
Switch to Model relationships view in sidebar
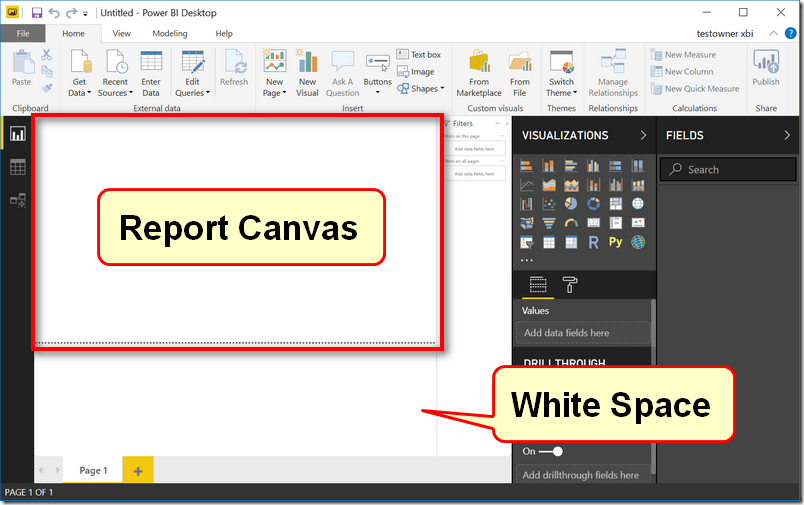(x=17, y=200)
